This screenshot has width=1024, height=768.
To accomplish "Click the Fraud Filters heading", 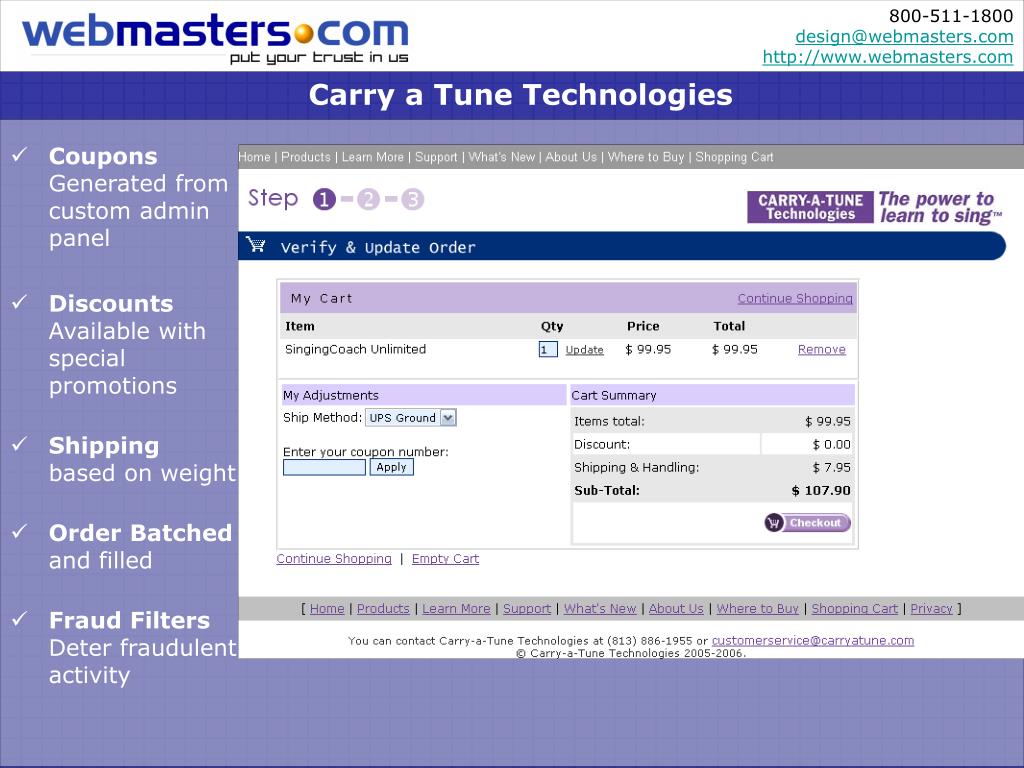I will pyautogui.click(x=129, y=620).
